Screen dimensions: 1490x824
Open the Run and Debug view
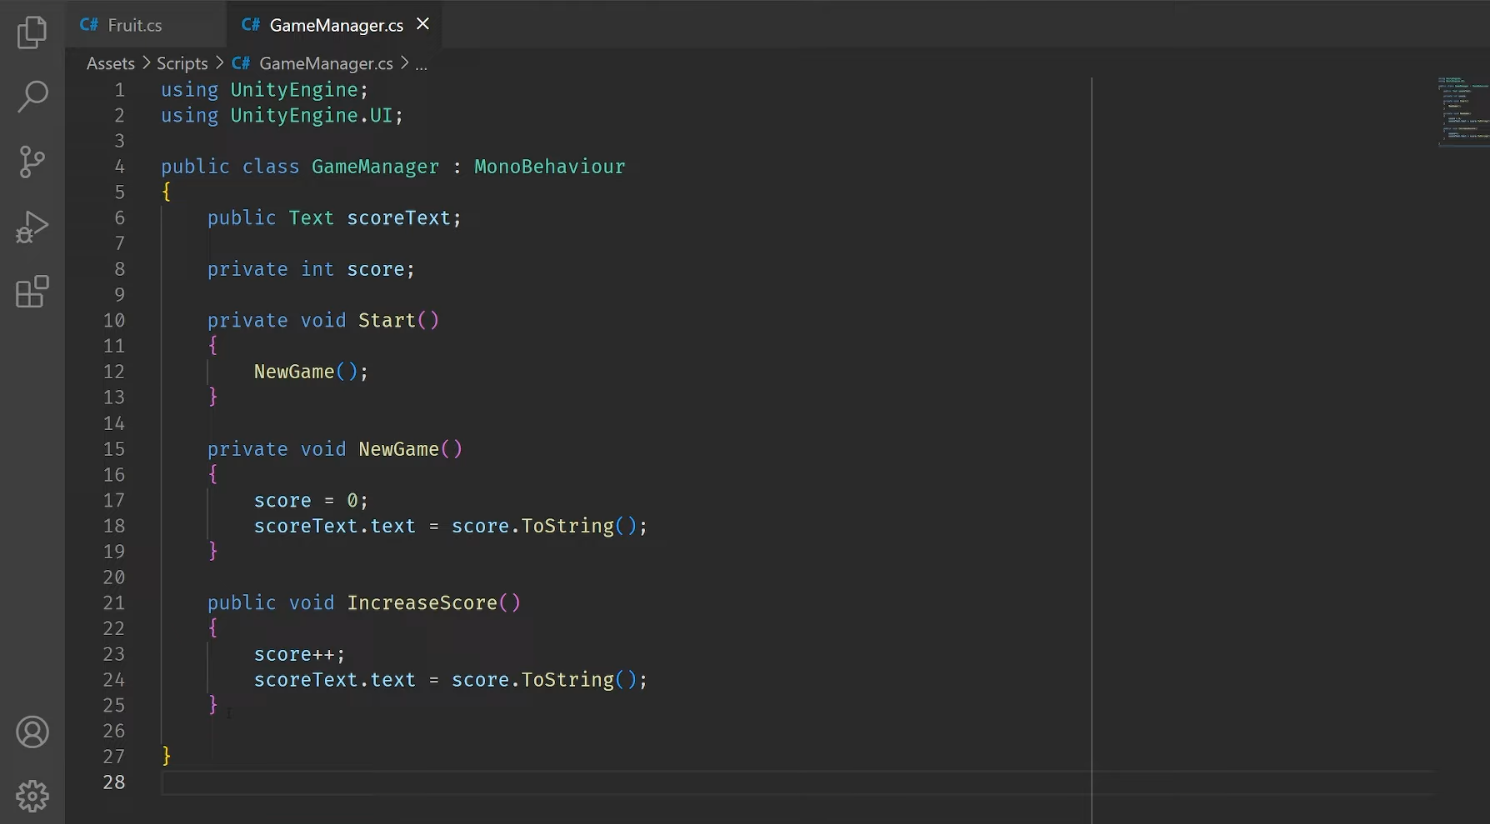coord(32,227)
